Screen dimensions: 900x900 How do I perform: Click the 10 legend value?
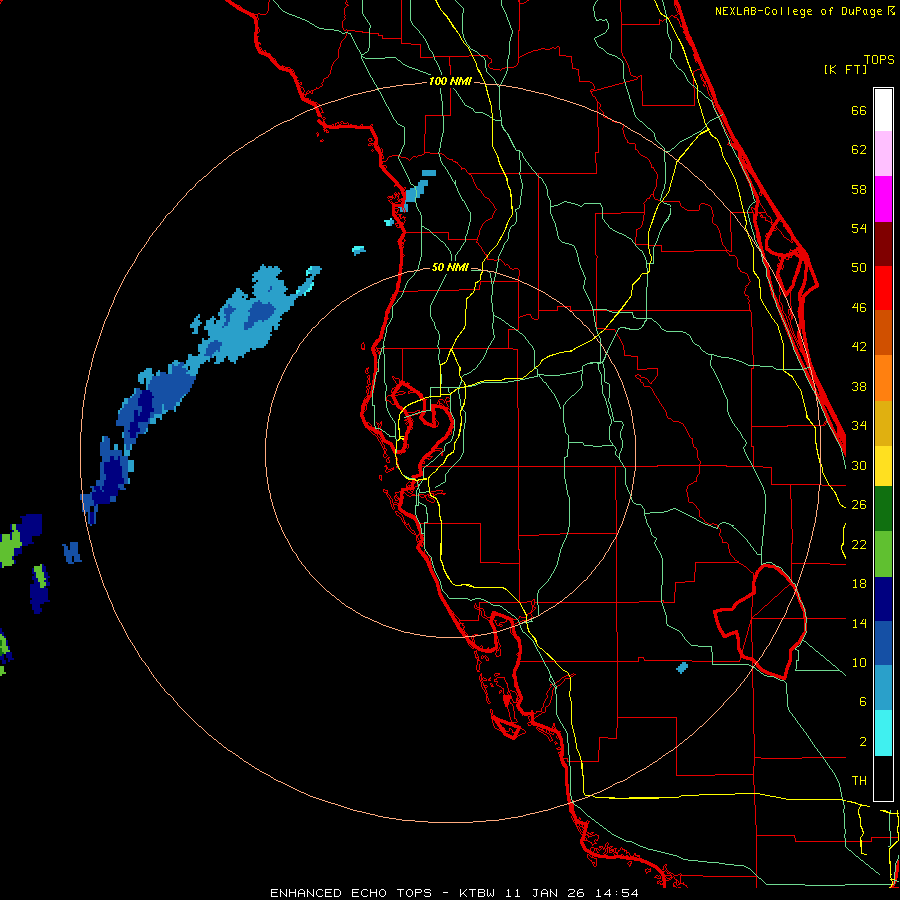[x=859, y=662]
